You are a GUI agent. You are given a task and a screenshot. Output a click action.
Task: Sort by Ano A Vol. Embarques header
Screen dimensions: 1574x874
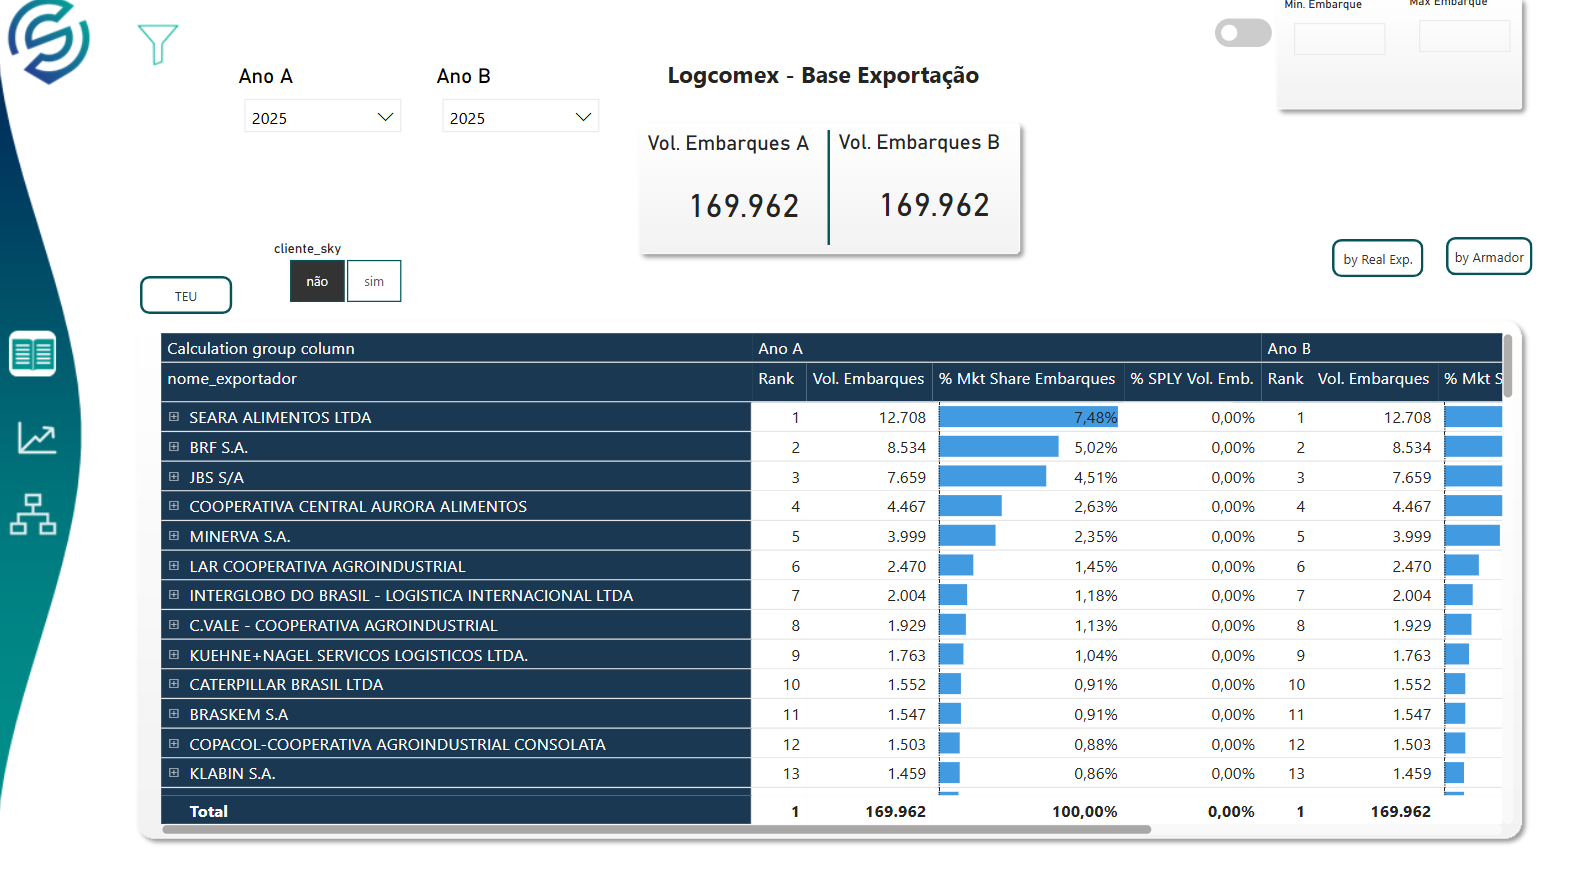pyautogui.click(x=868, y=379)
